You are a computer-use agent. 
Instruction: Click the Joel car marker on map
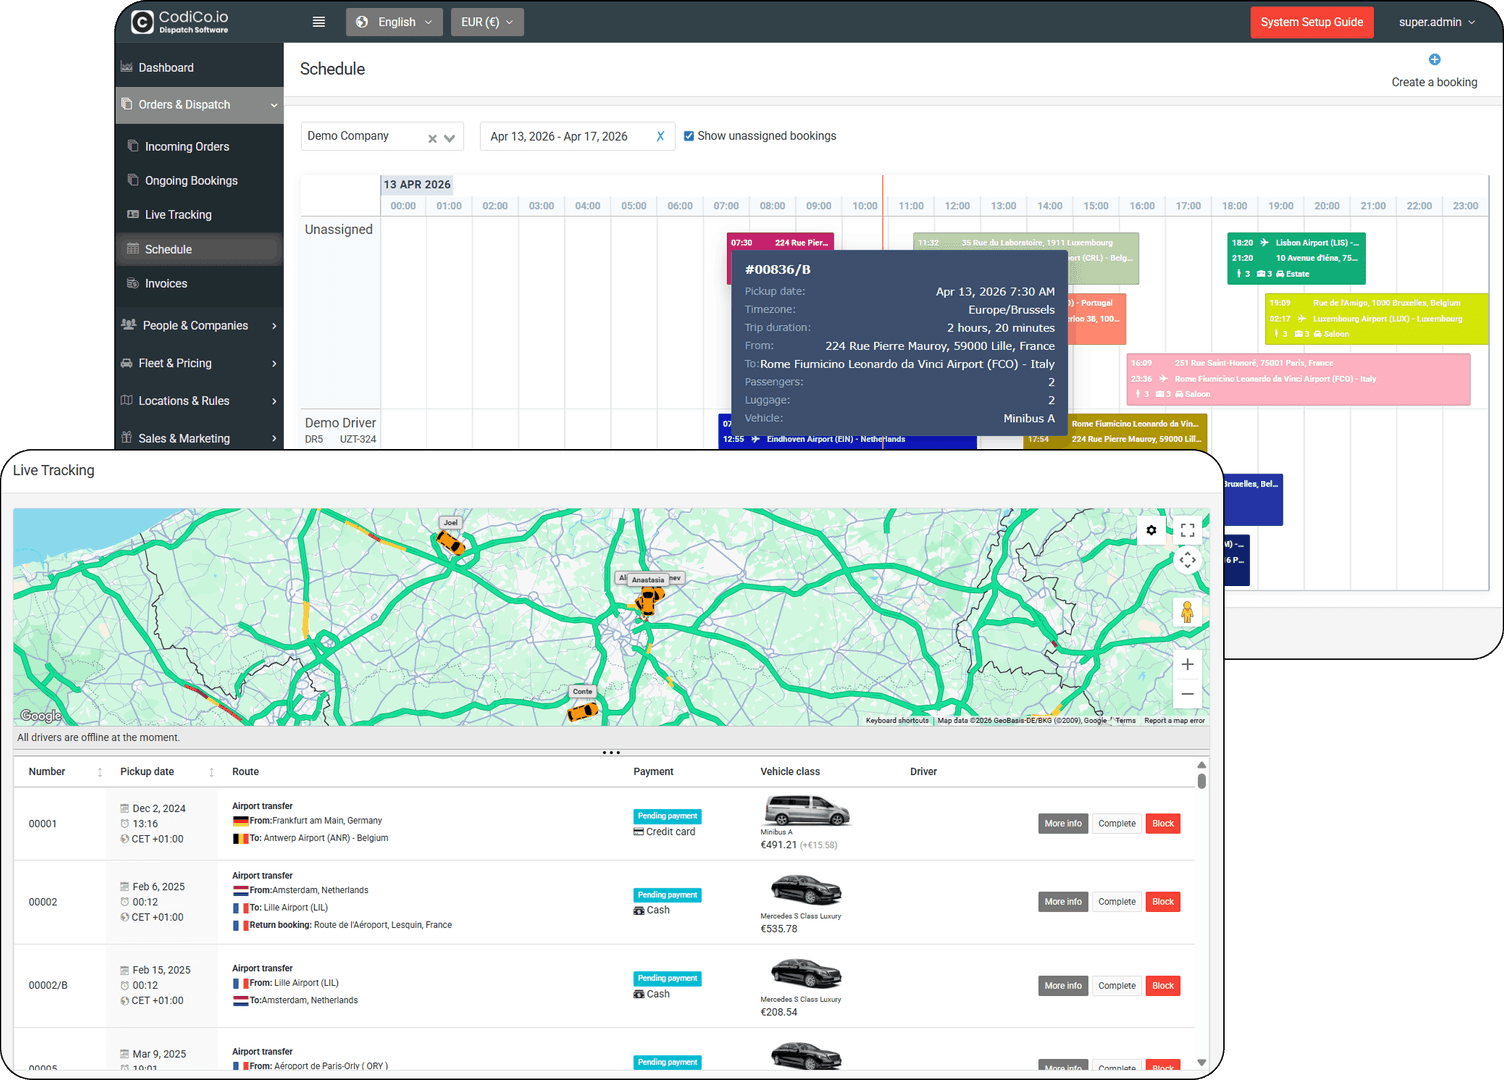[450, 542]
